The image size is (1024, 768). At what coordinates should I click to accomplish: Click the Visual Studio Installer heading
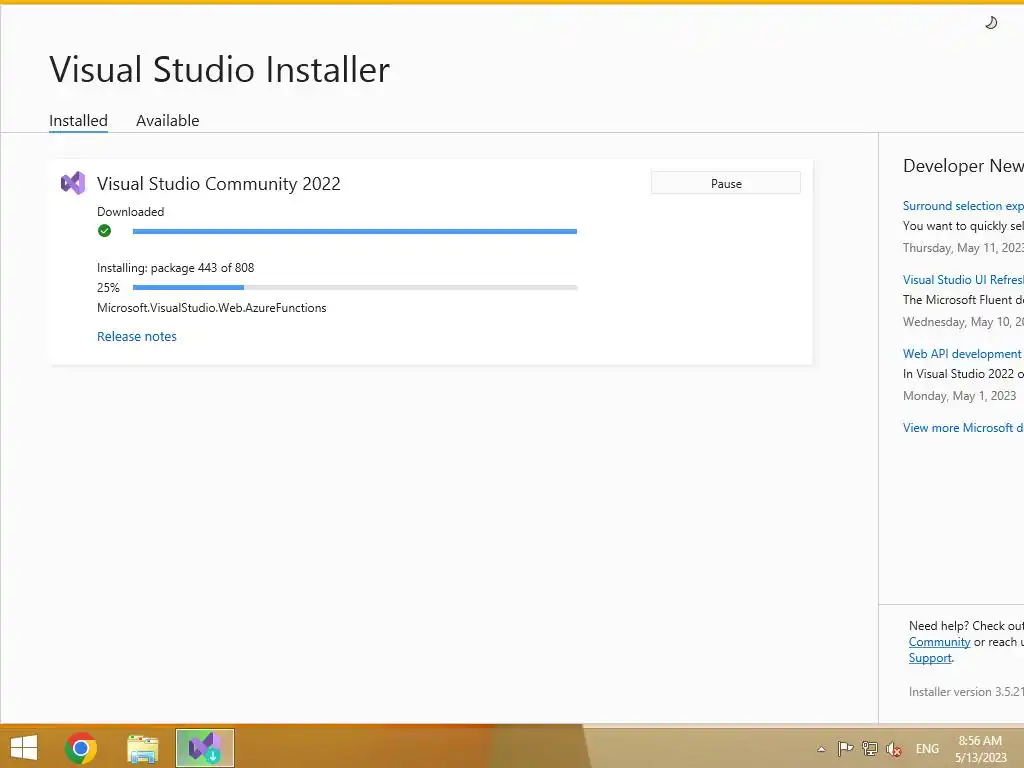[219, 69]
